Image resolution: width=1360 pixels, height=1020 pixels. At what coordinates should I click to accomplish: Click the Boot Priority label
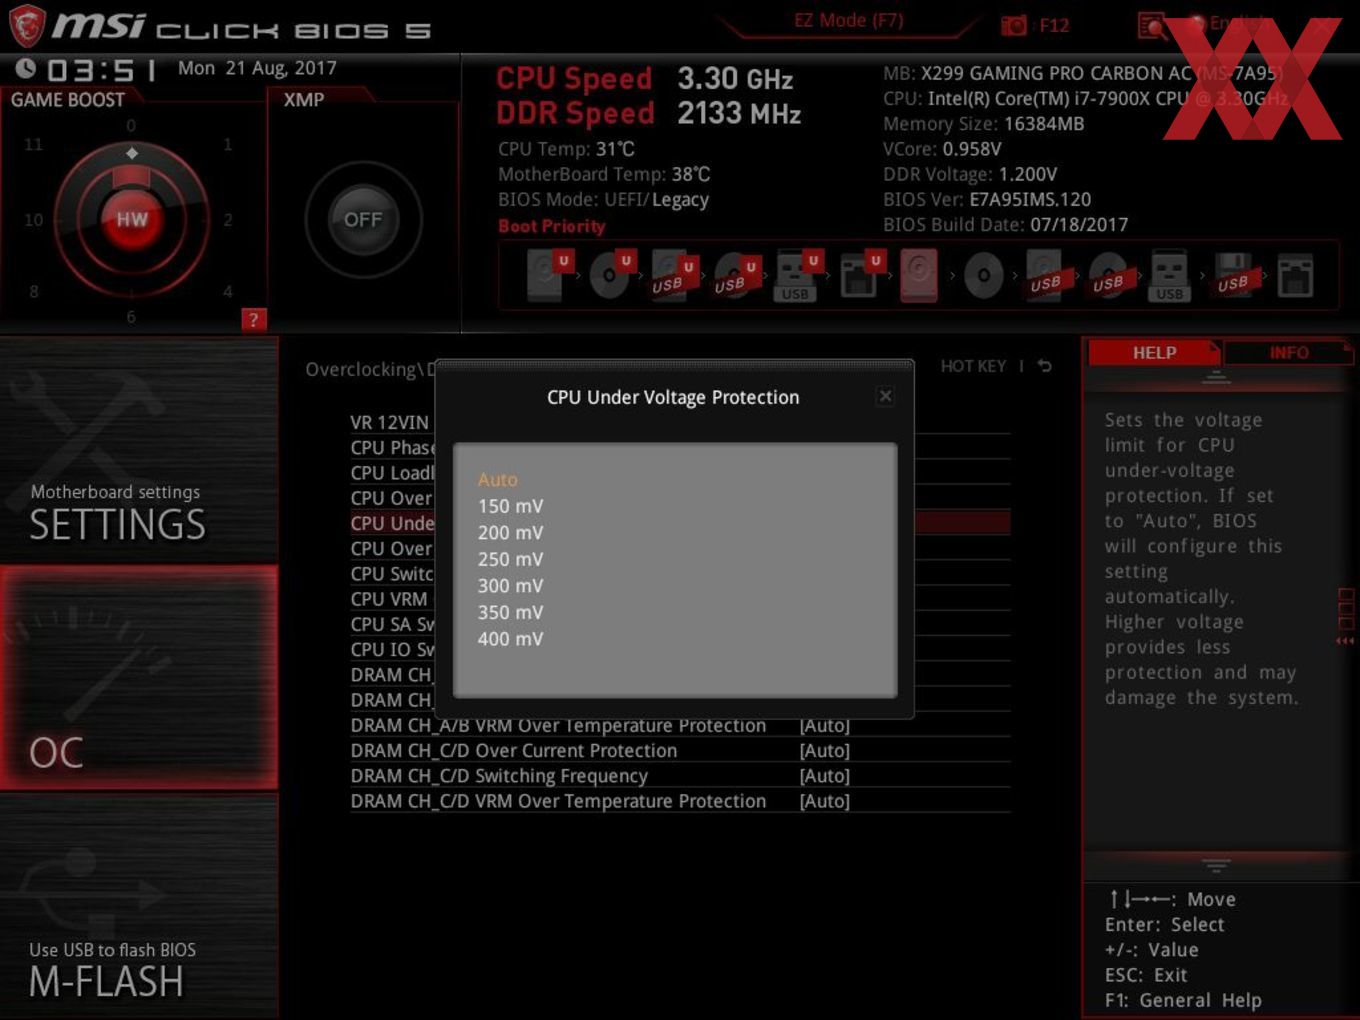[552, 226]
